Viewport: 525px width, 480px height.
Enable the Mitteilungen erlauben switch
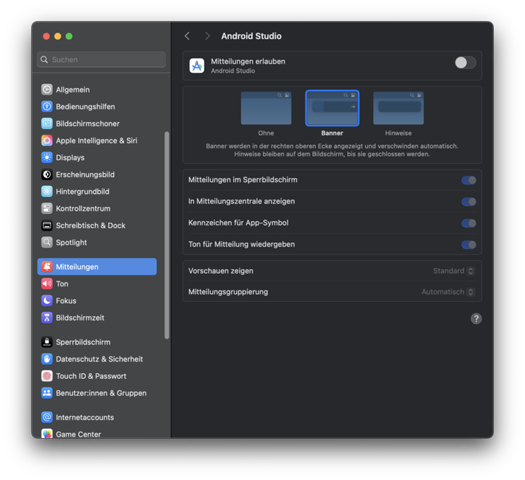click(465, 63)
